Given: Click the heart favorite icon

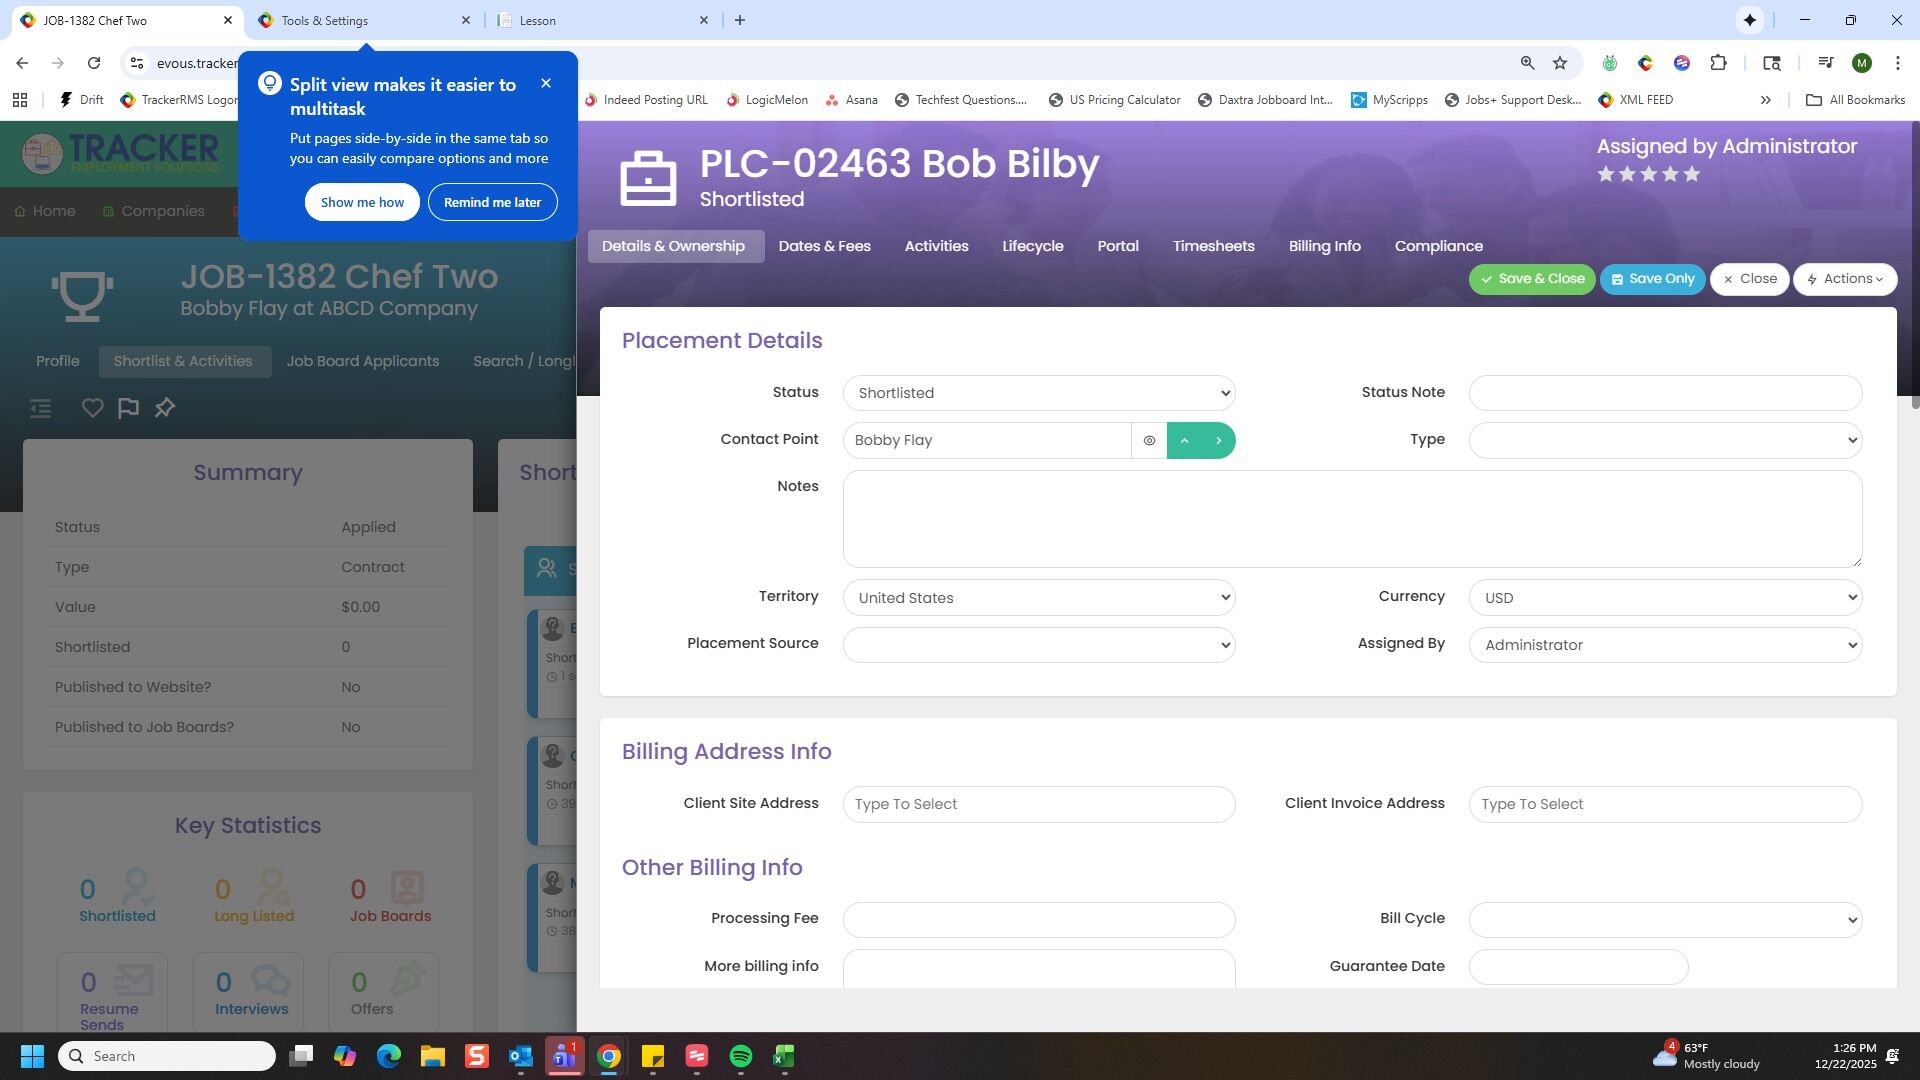Looking at the screenshot, I should click(x=92, y=408).
